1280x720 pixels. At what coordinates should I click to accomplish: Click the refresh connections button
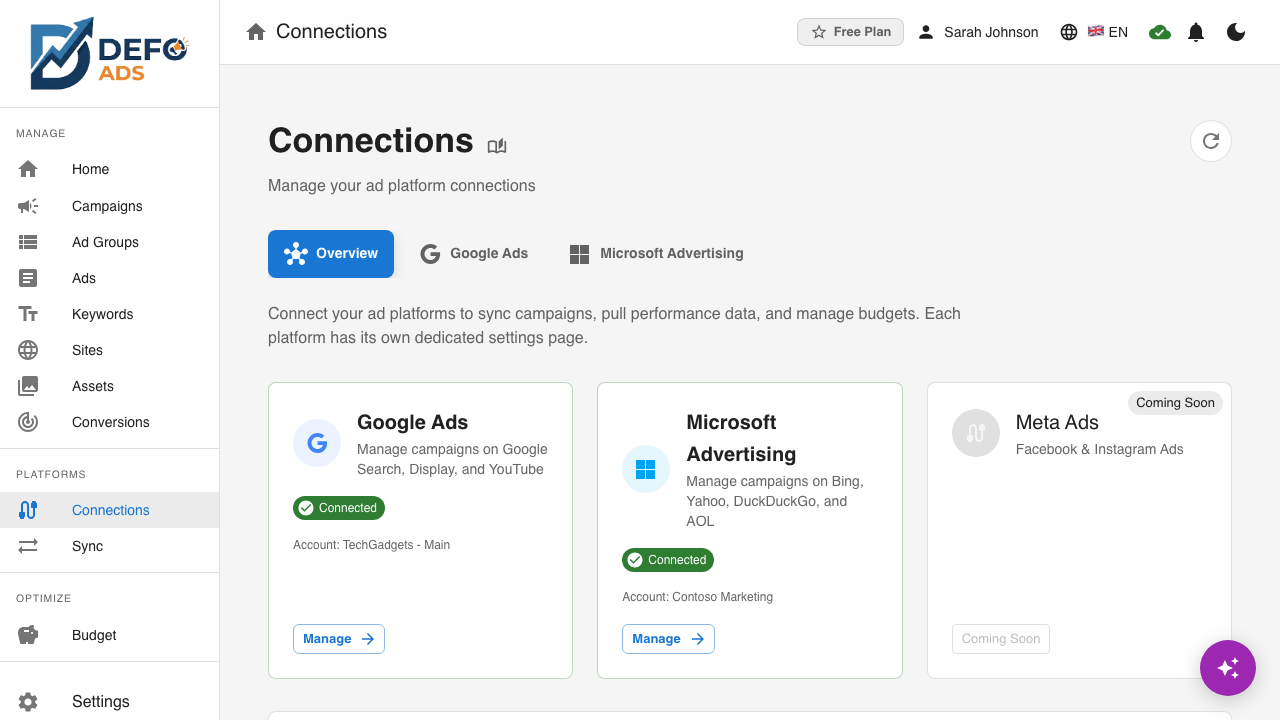tap(1211, 141)
